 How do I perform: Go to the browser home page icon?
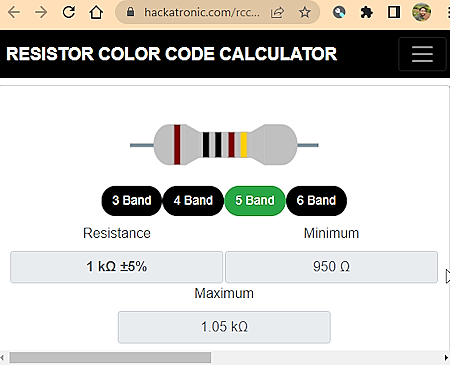coord(96,12)
